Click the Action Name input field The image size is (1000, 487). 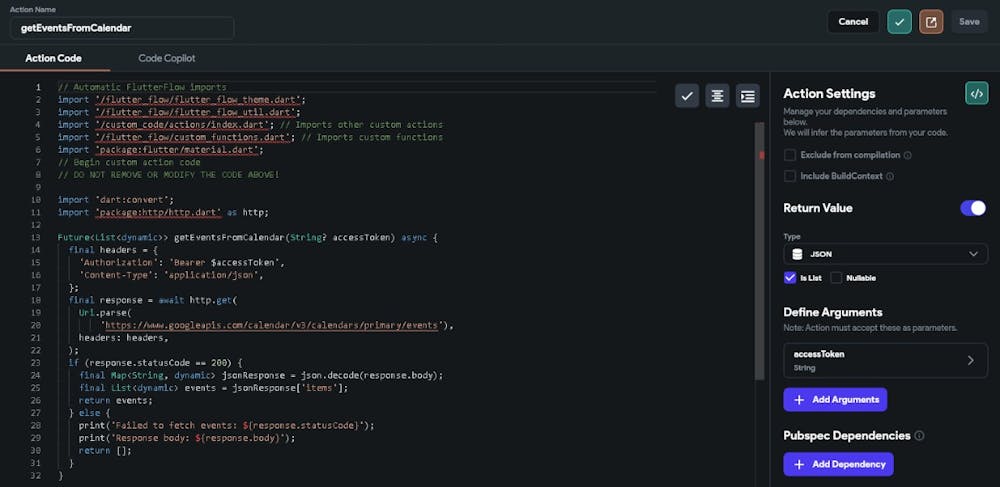tap(122, 28)
